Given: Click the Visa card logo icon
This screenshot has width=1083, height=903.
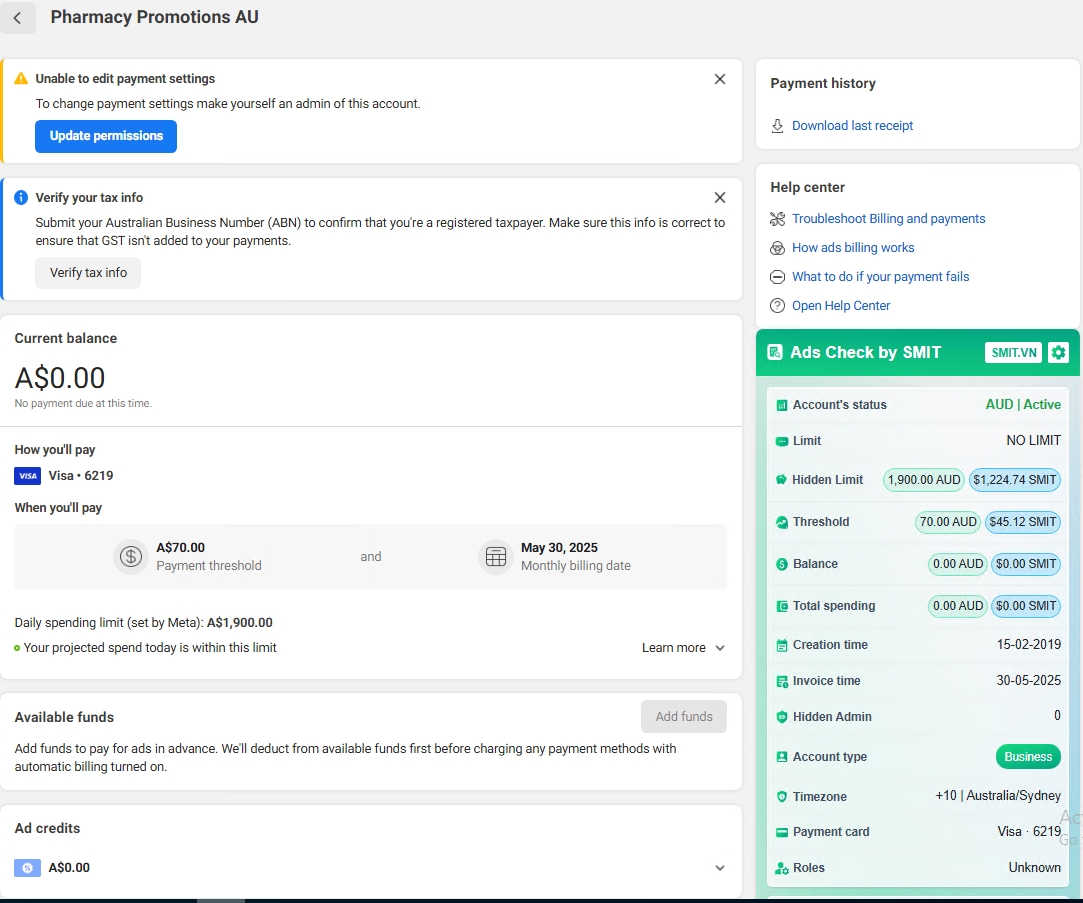Looking at the screenshot, I should click(28, 476).
